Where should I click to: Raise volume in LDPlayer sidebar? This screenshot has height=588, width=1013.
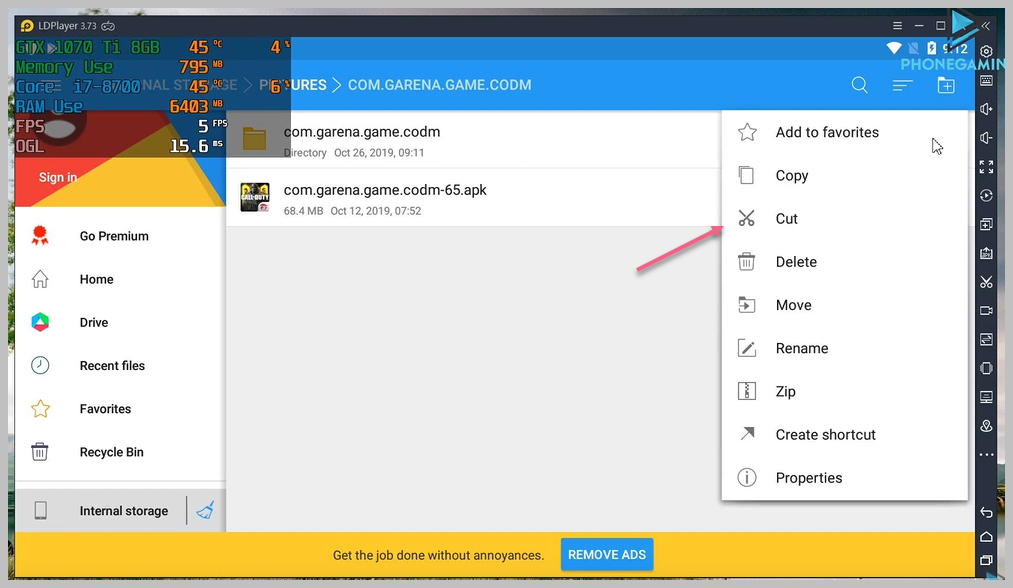(x=986, y=109)
